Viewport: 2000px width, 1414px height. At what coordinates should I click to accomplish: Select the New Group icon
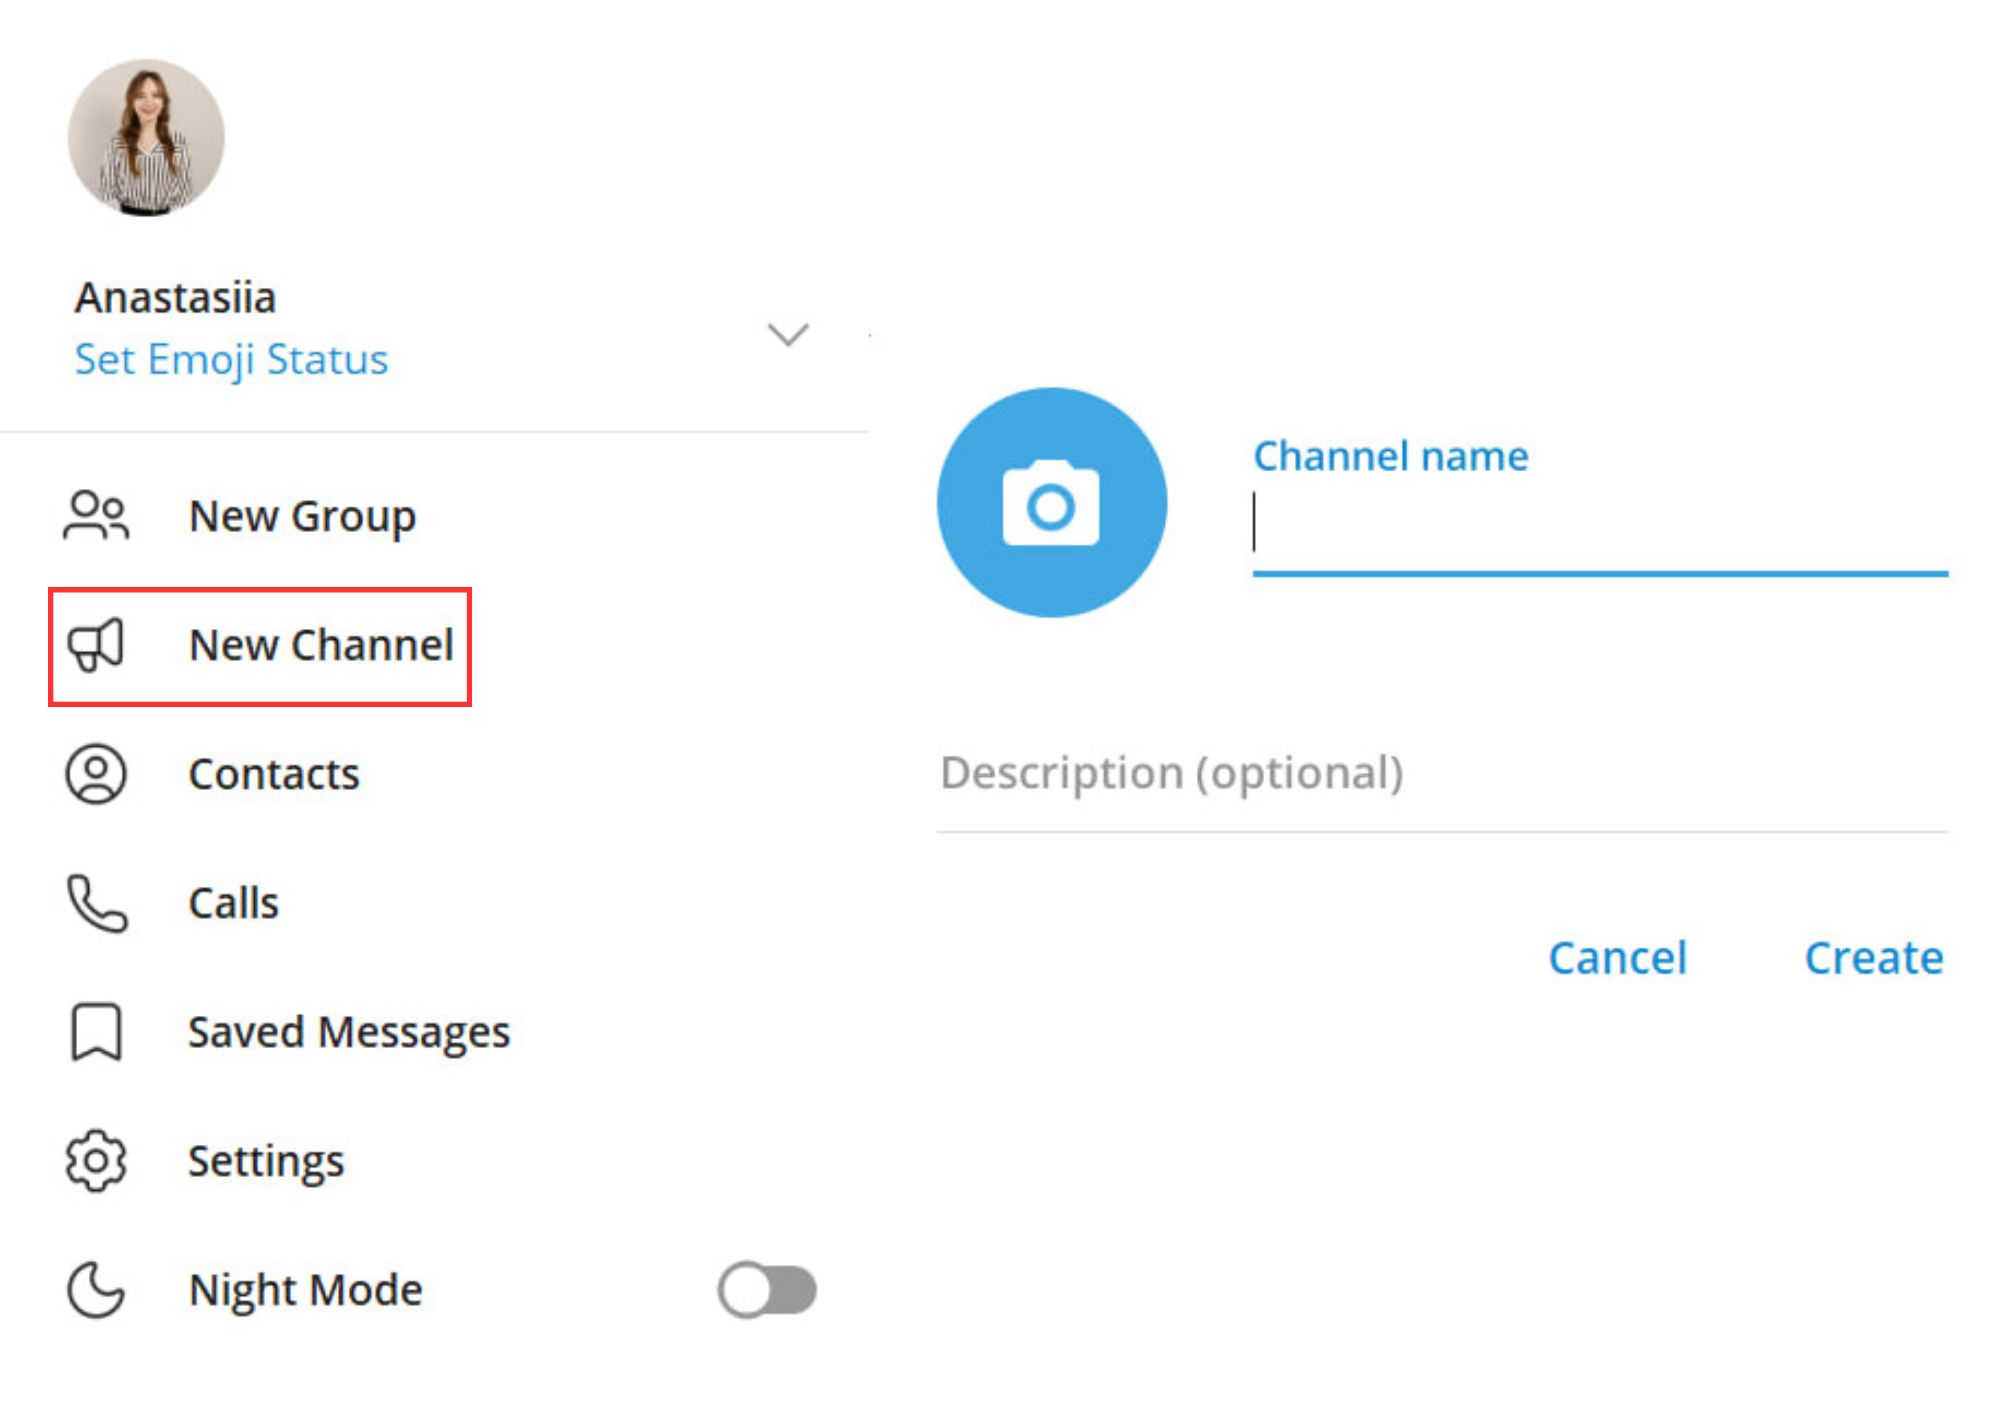pos(93,516)
